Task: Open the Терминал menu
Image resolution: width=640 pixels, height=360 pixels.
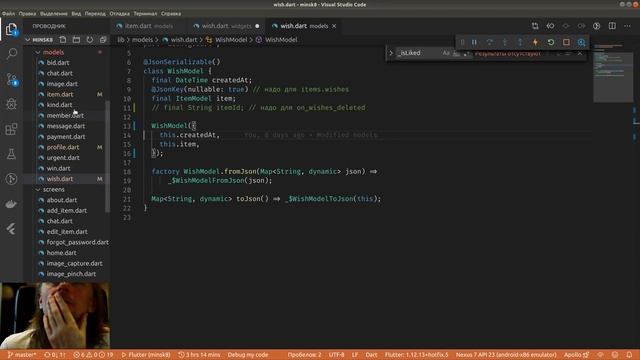Action: [145, 13]
